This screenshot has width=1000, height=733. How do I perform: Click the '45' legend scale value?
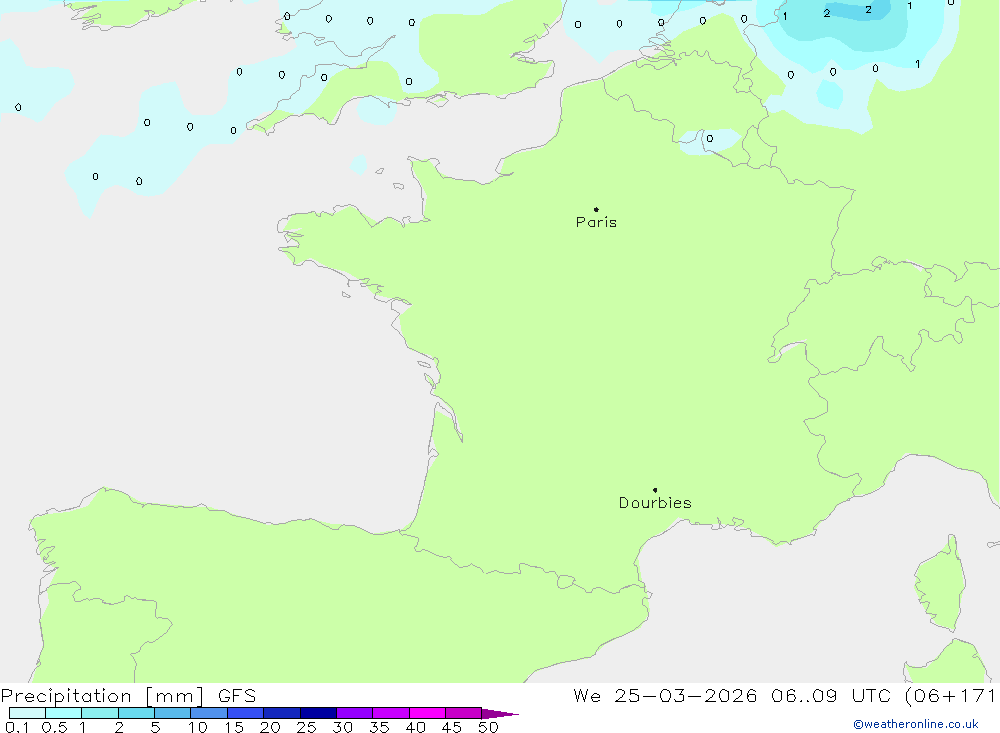(x=452, y=727)
